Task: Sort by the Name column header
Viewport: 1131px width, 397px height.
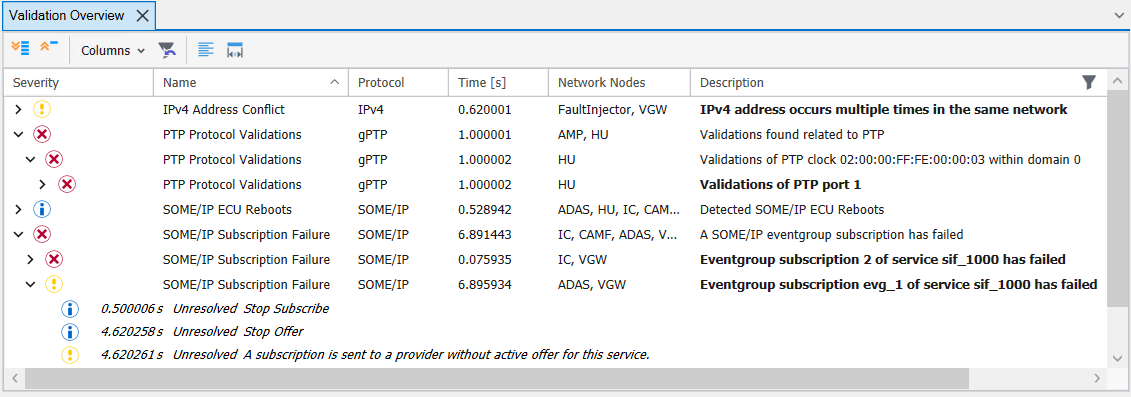Action: 251,82
